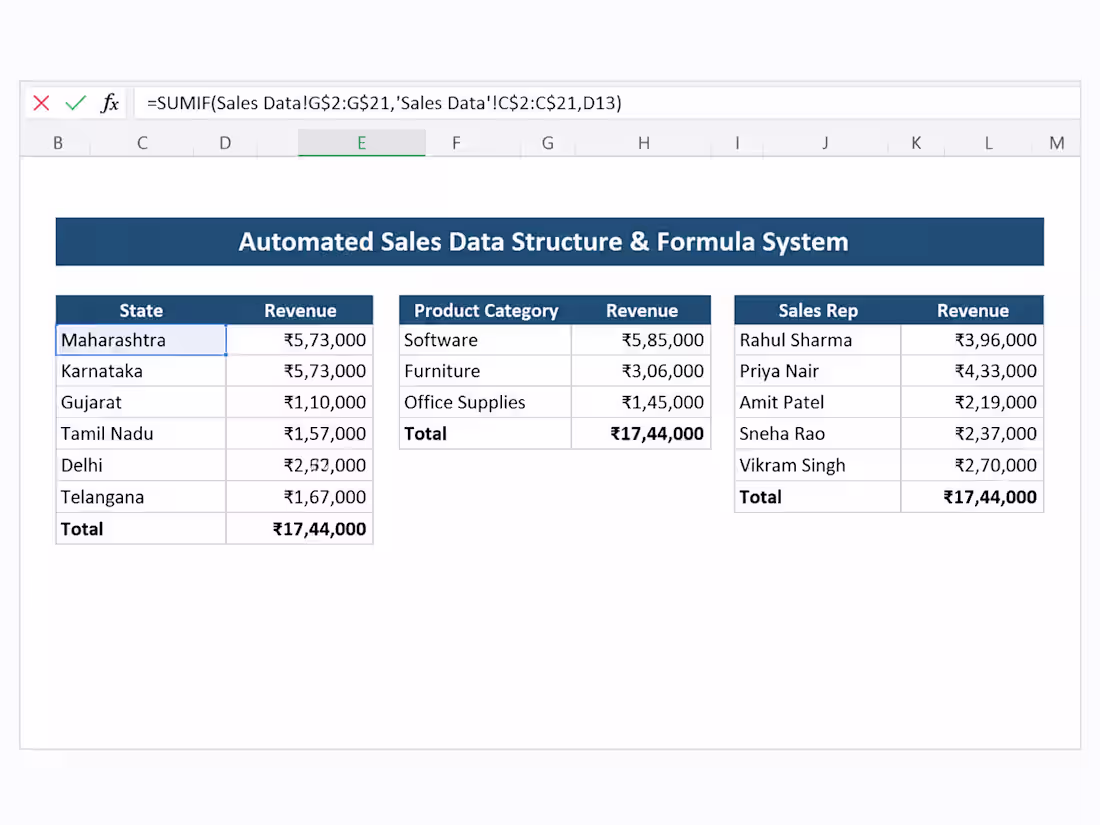Image resolution: width=1100 pixels, height=825 pixels.
Task: Select column B header
Action: [x=58, y=143]
